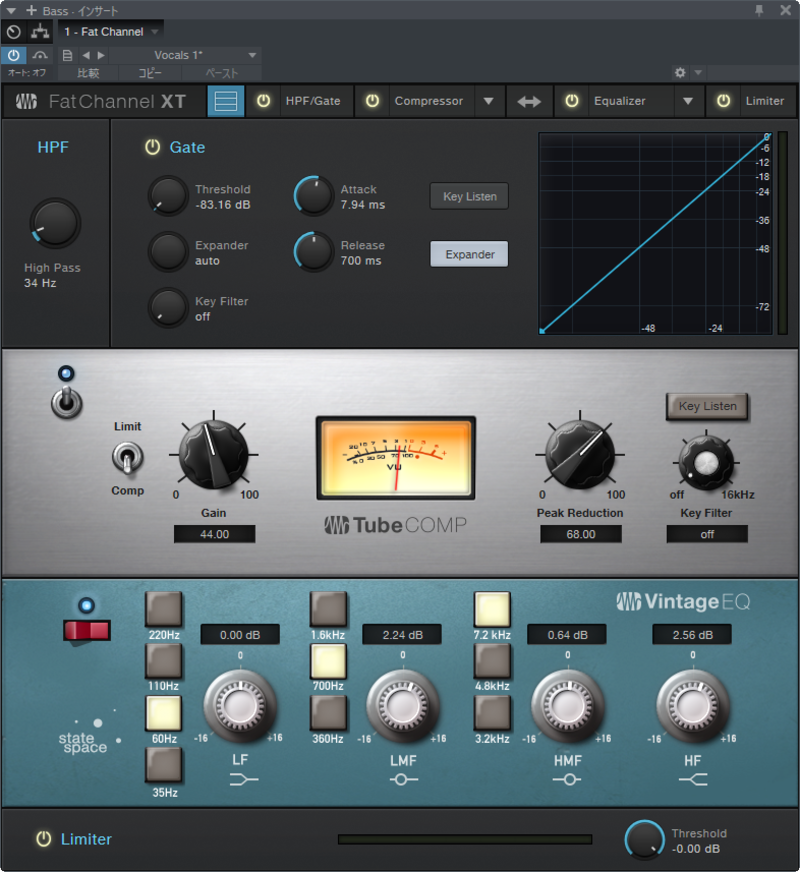Click the Tube Comp Key Listen button
The height and width of the screenshot is (872, 800).
707,407
